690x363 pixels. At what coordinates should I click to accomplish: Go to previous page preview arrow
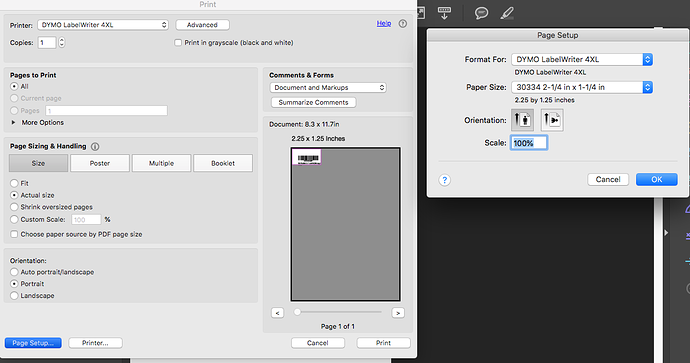[x=277, y=313]
